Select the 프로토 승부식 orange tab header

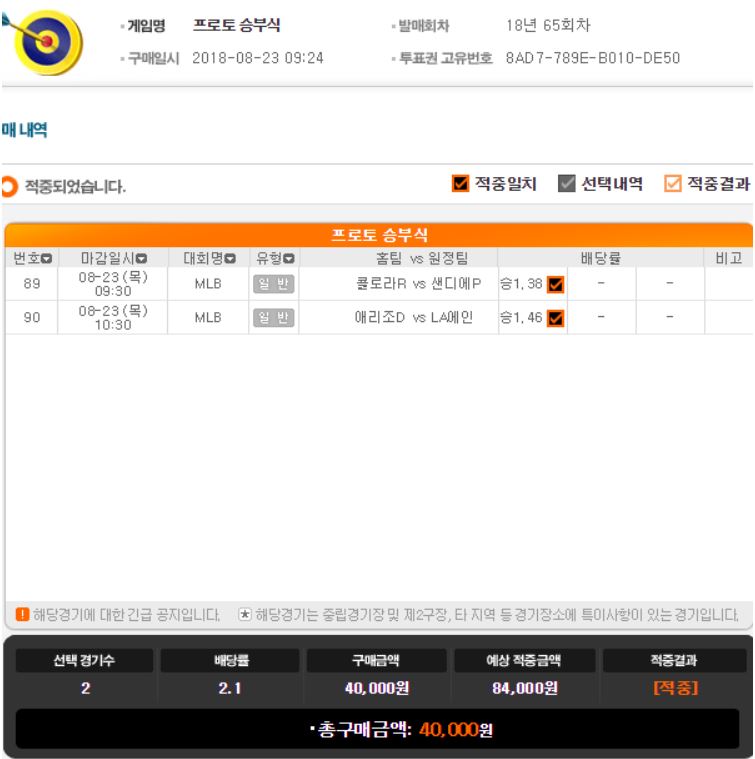[x=378, y=235]
